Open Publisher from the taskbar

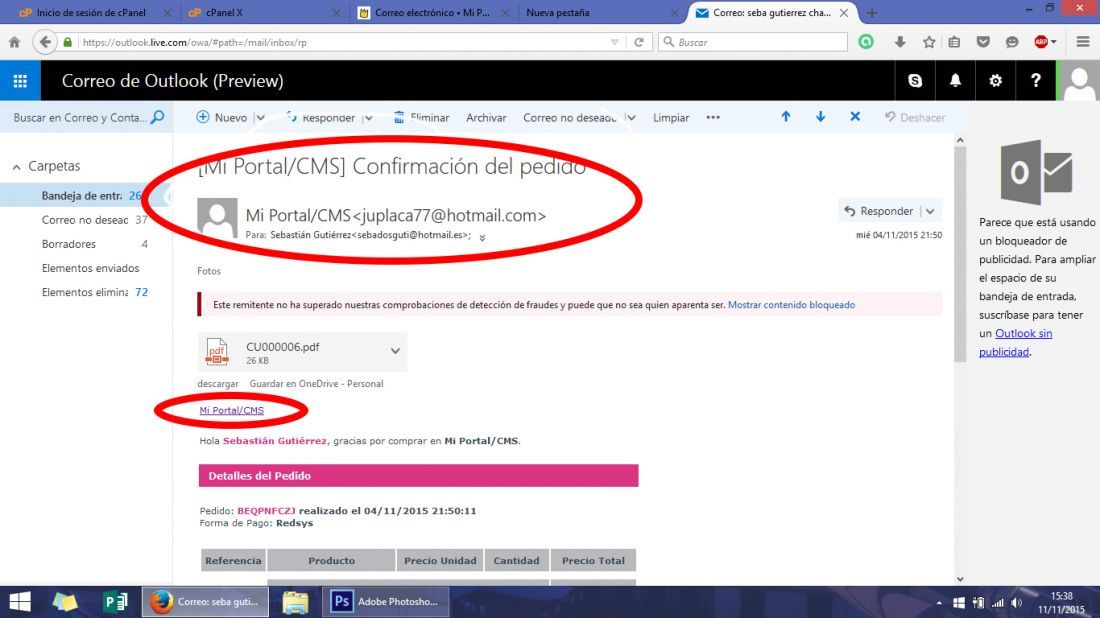(x=115, y=602)
